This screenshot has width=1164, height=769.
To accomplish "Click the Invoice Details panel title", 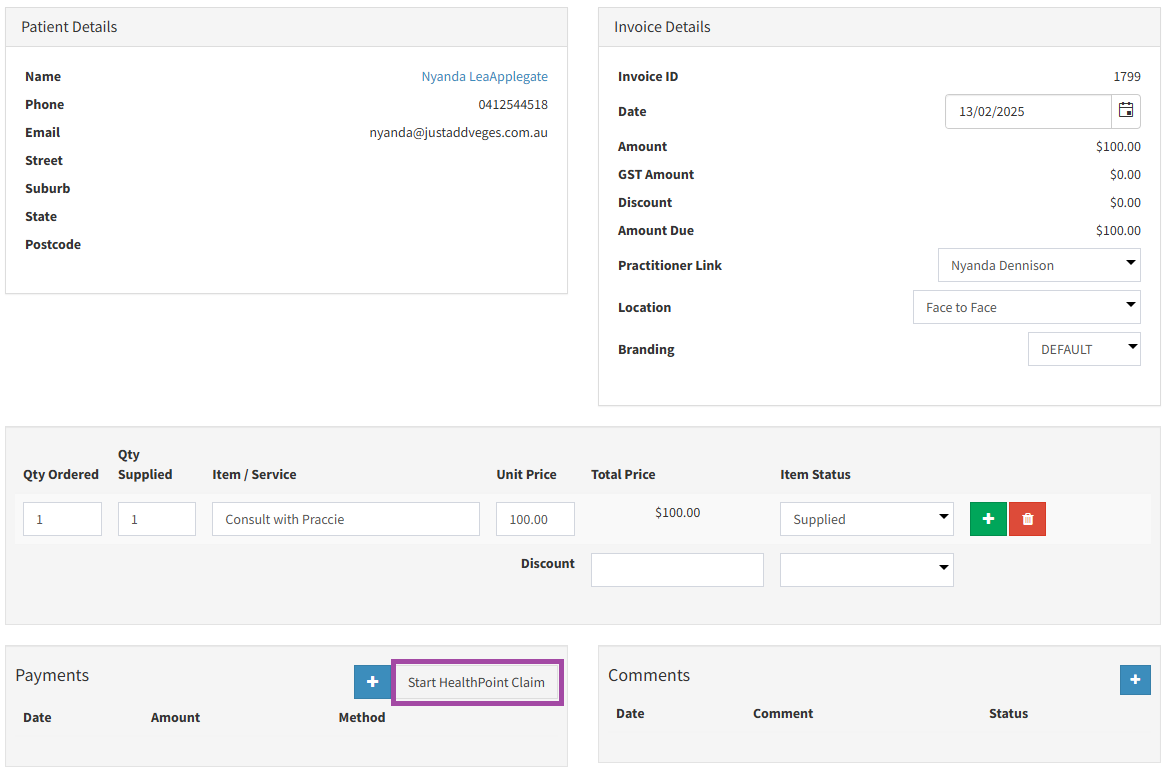I will click(x=661, y=27).
